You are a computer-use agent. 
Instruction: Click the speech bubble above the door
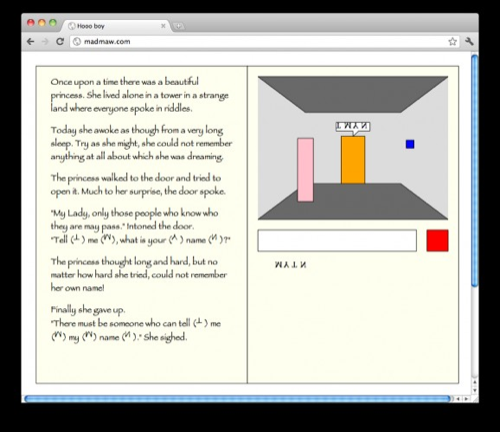click(353, 127)
